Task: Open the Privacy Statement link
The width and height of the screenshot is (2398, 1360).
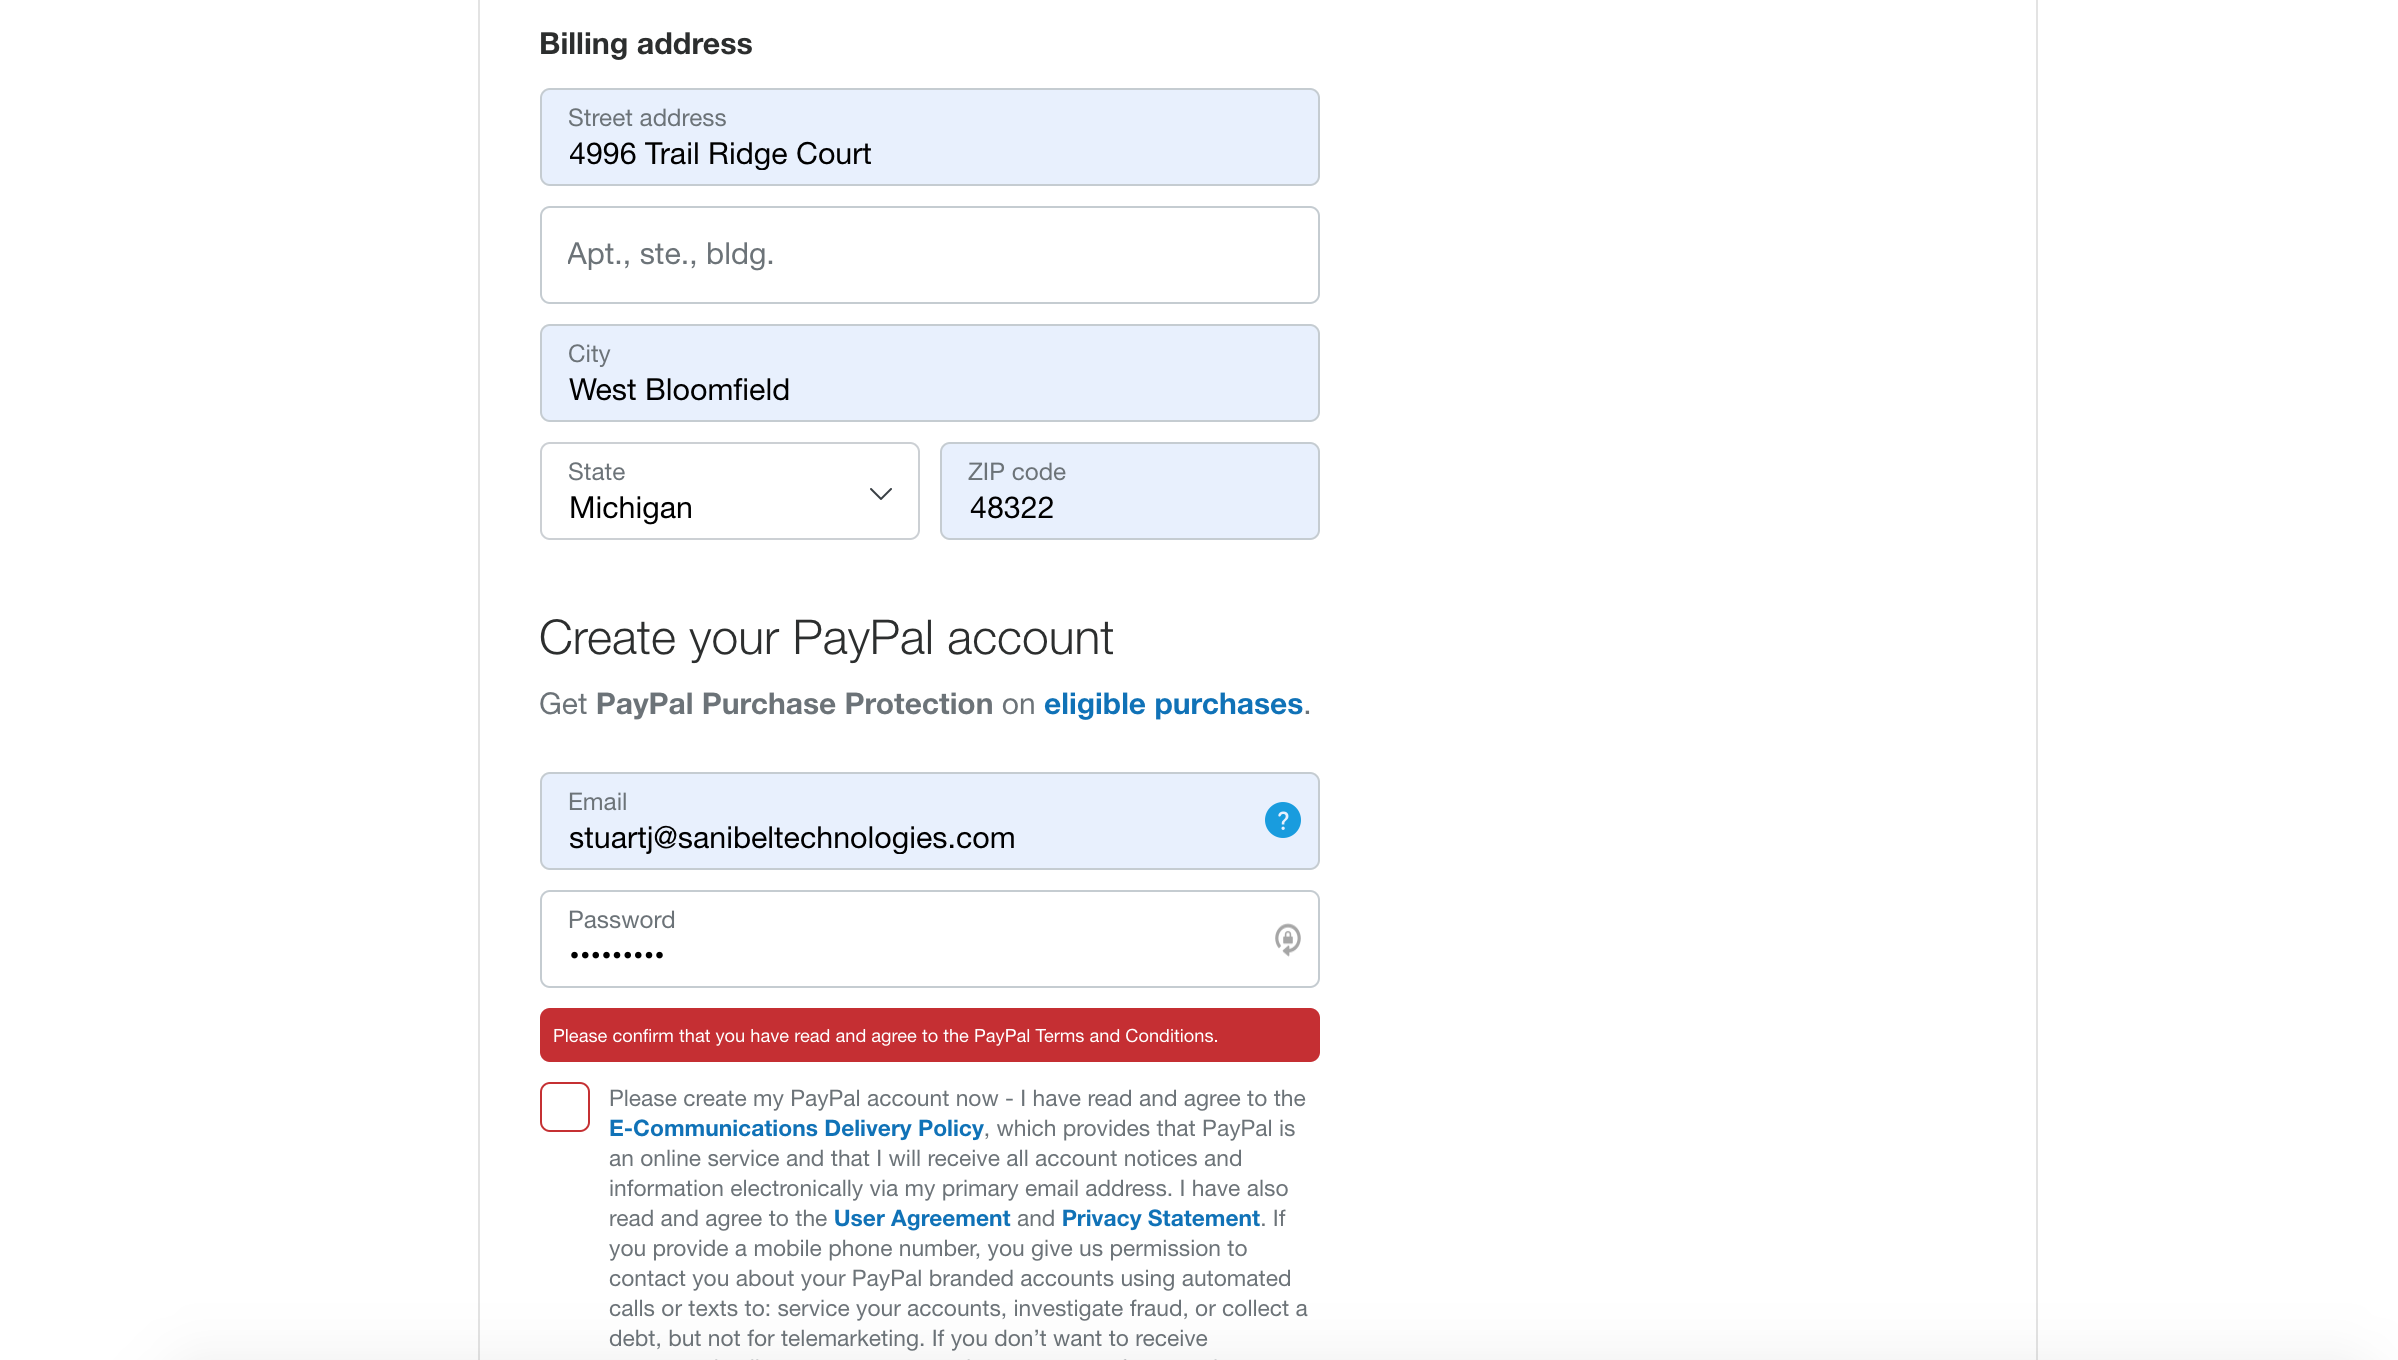Action: tap(1160, 1218)
